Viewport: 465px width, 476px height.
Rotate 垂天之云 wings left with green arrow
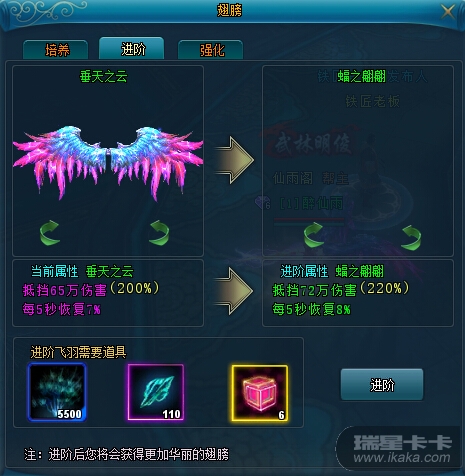pyautogui.click(x=50, y=233)
